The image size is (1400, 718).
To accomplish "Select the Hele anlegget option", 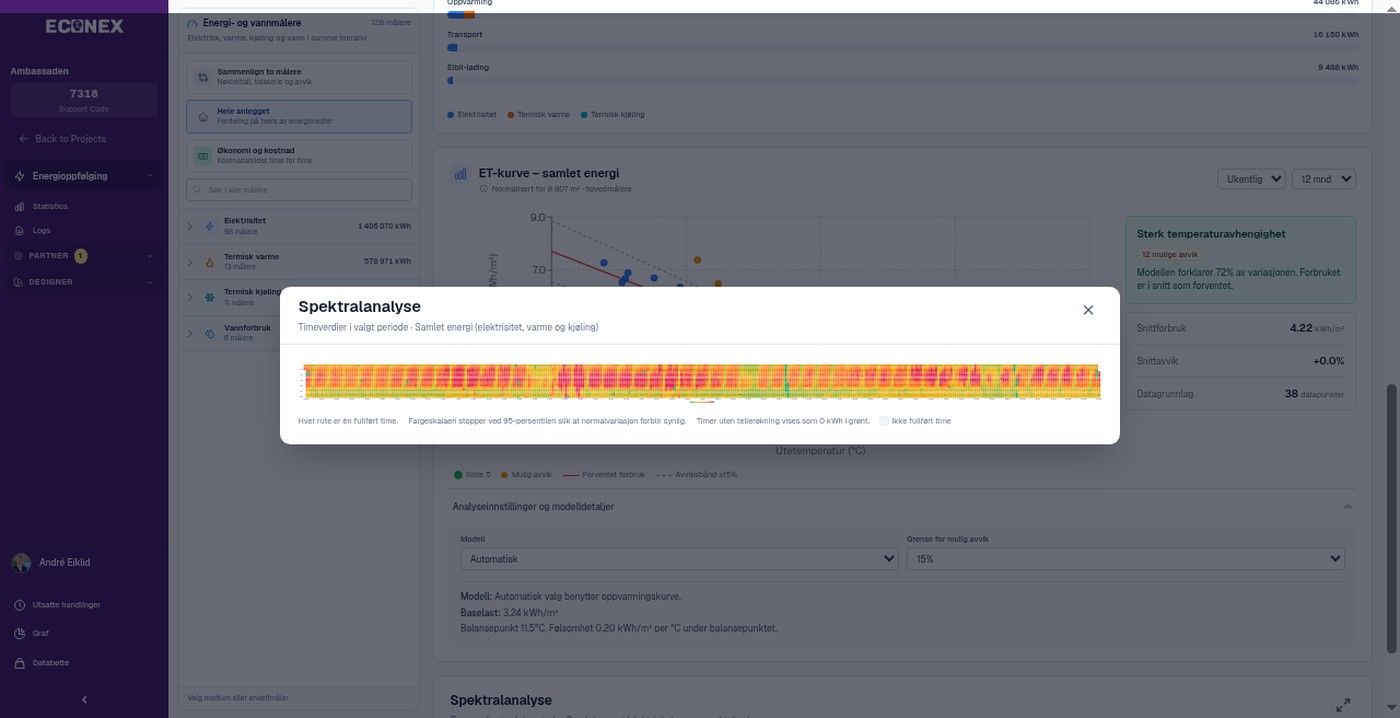I will (x=299, y=116).
